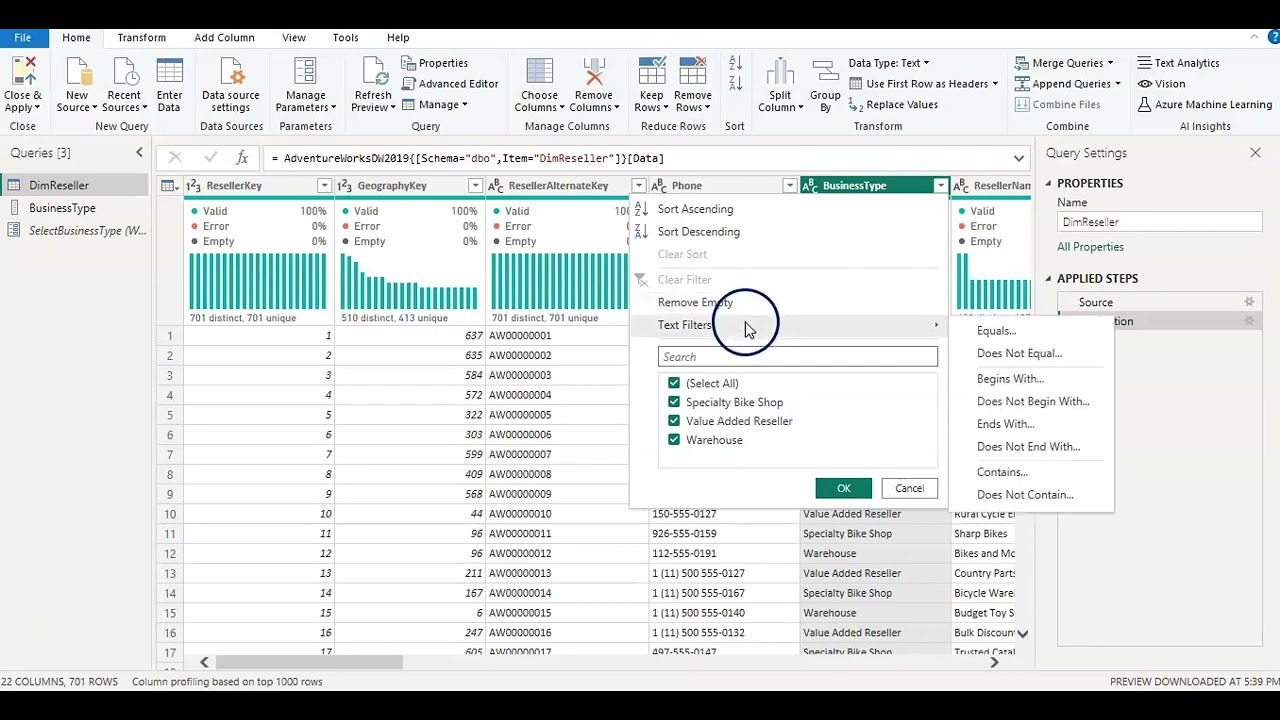
Task: Uncheck Value Added Reseller filter
Action: (x=674, y=421)
